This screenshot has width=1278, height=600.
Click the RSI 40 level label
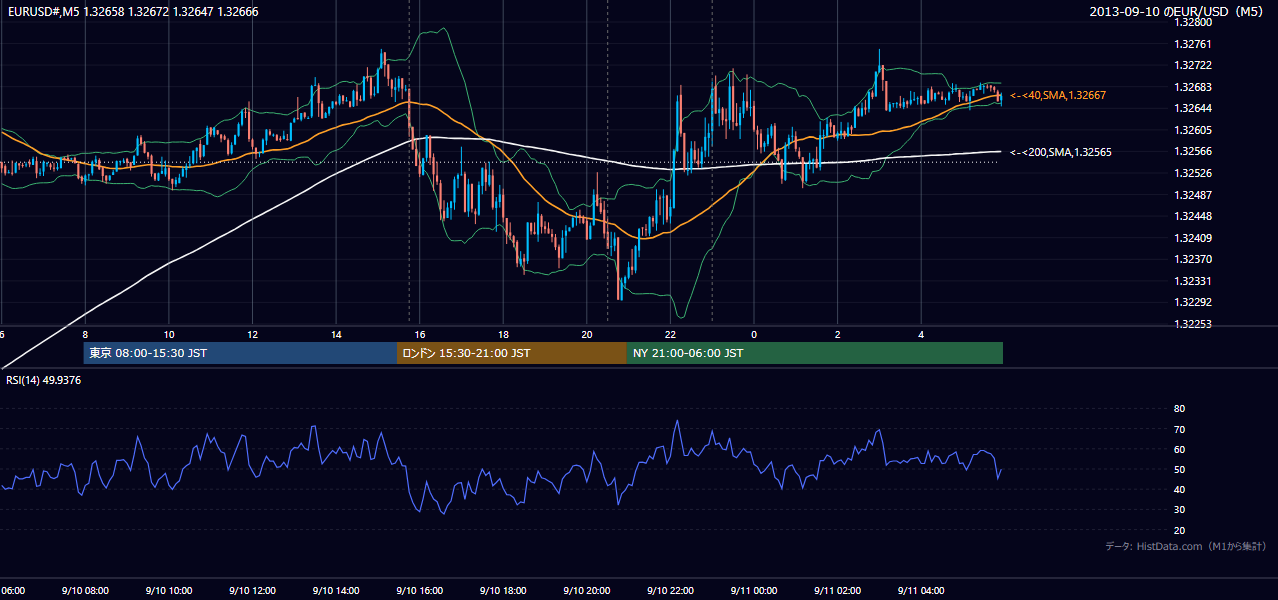(1179, 489)
